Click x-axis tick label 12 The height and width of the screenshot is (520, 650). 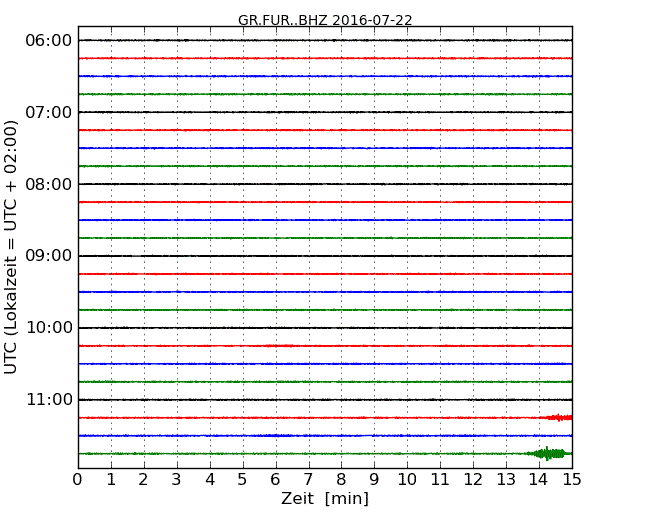473,480
